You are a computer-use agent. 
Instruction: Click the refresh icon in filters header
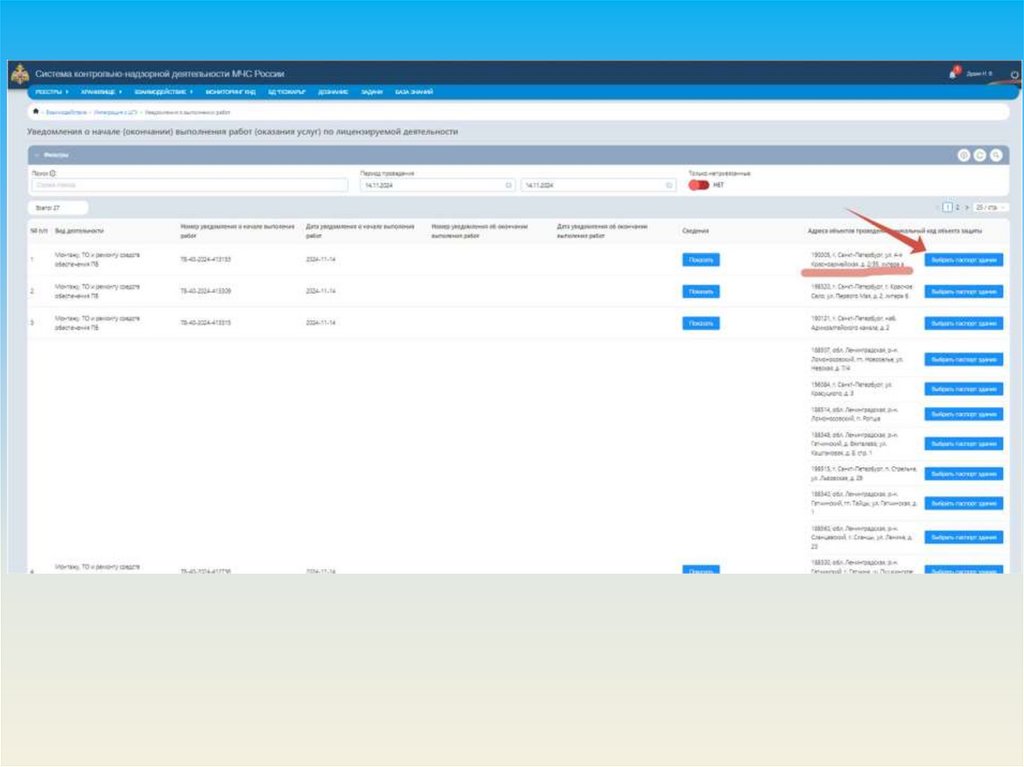coord(980,155)
